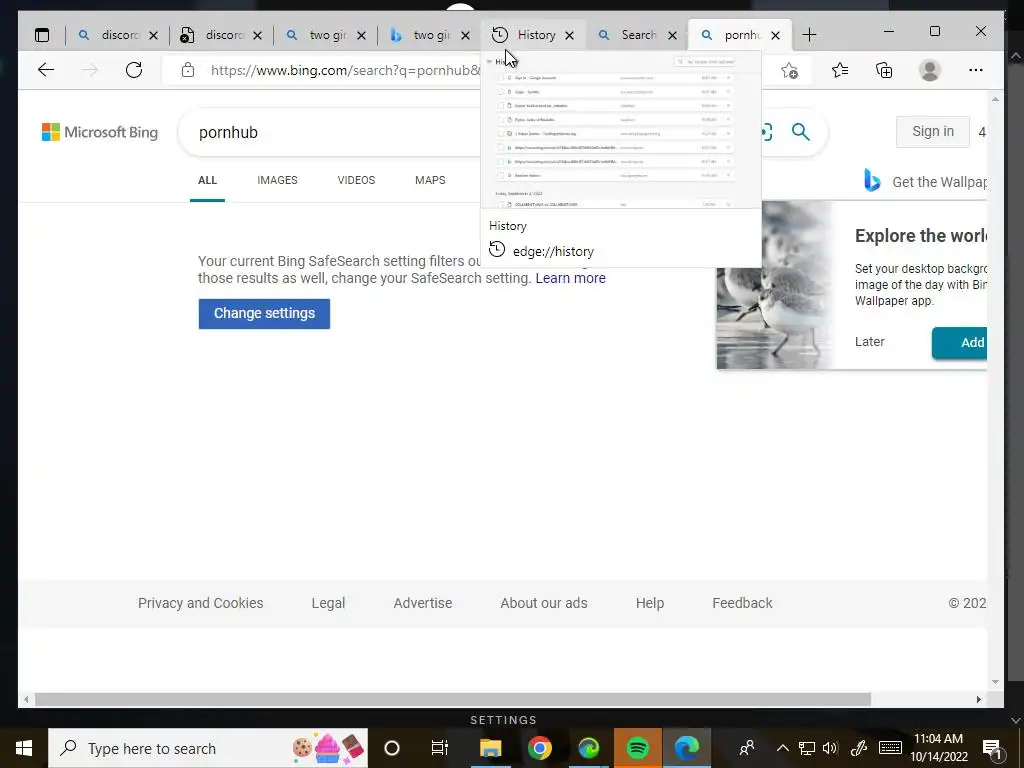Dismiss wallpaper promo with Later
The width and height of the screenshot is (1024, 768).
click(x=869, y=342)
